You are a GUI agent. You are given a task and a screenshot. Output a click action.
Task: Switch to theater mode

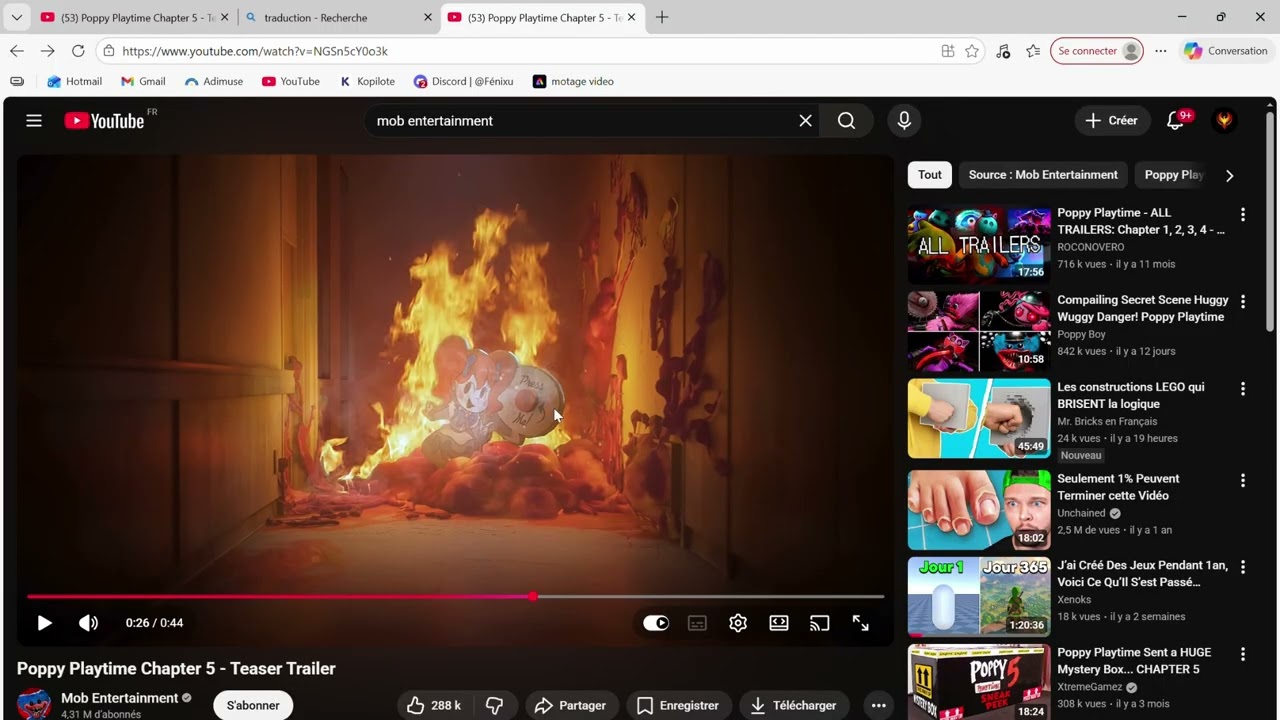tap(779, 623)
